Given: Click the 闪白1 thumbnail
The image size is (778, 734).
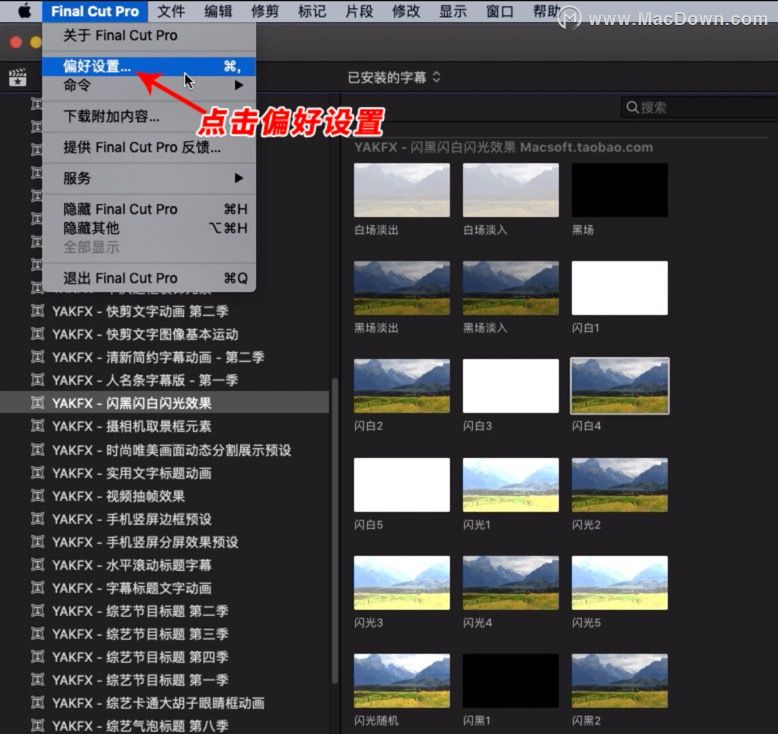Looking at the screenshot, I should click(620, 288).
